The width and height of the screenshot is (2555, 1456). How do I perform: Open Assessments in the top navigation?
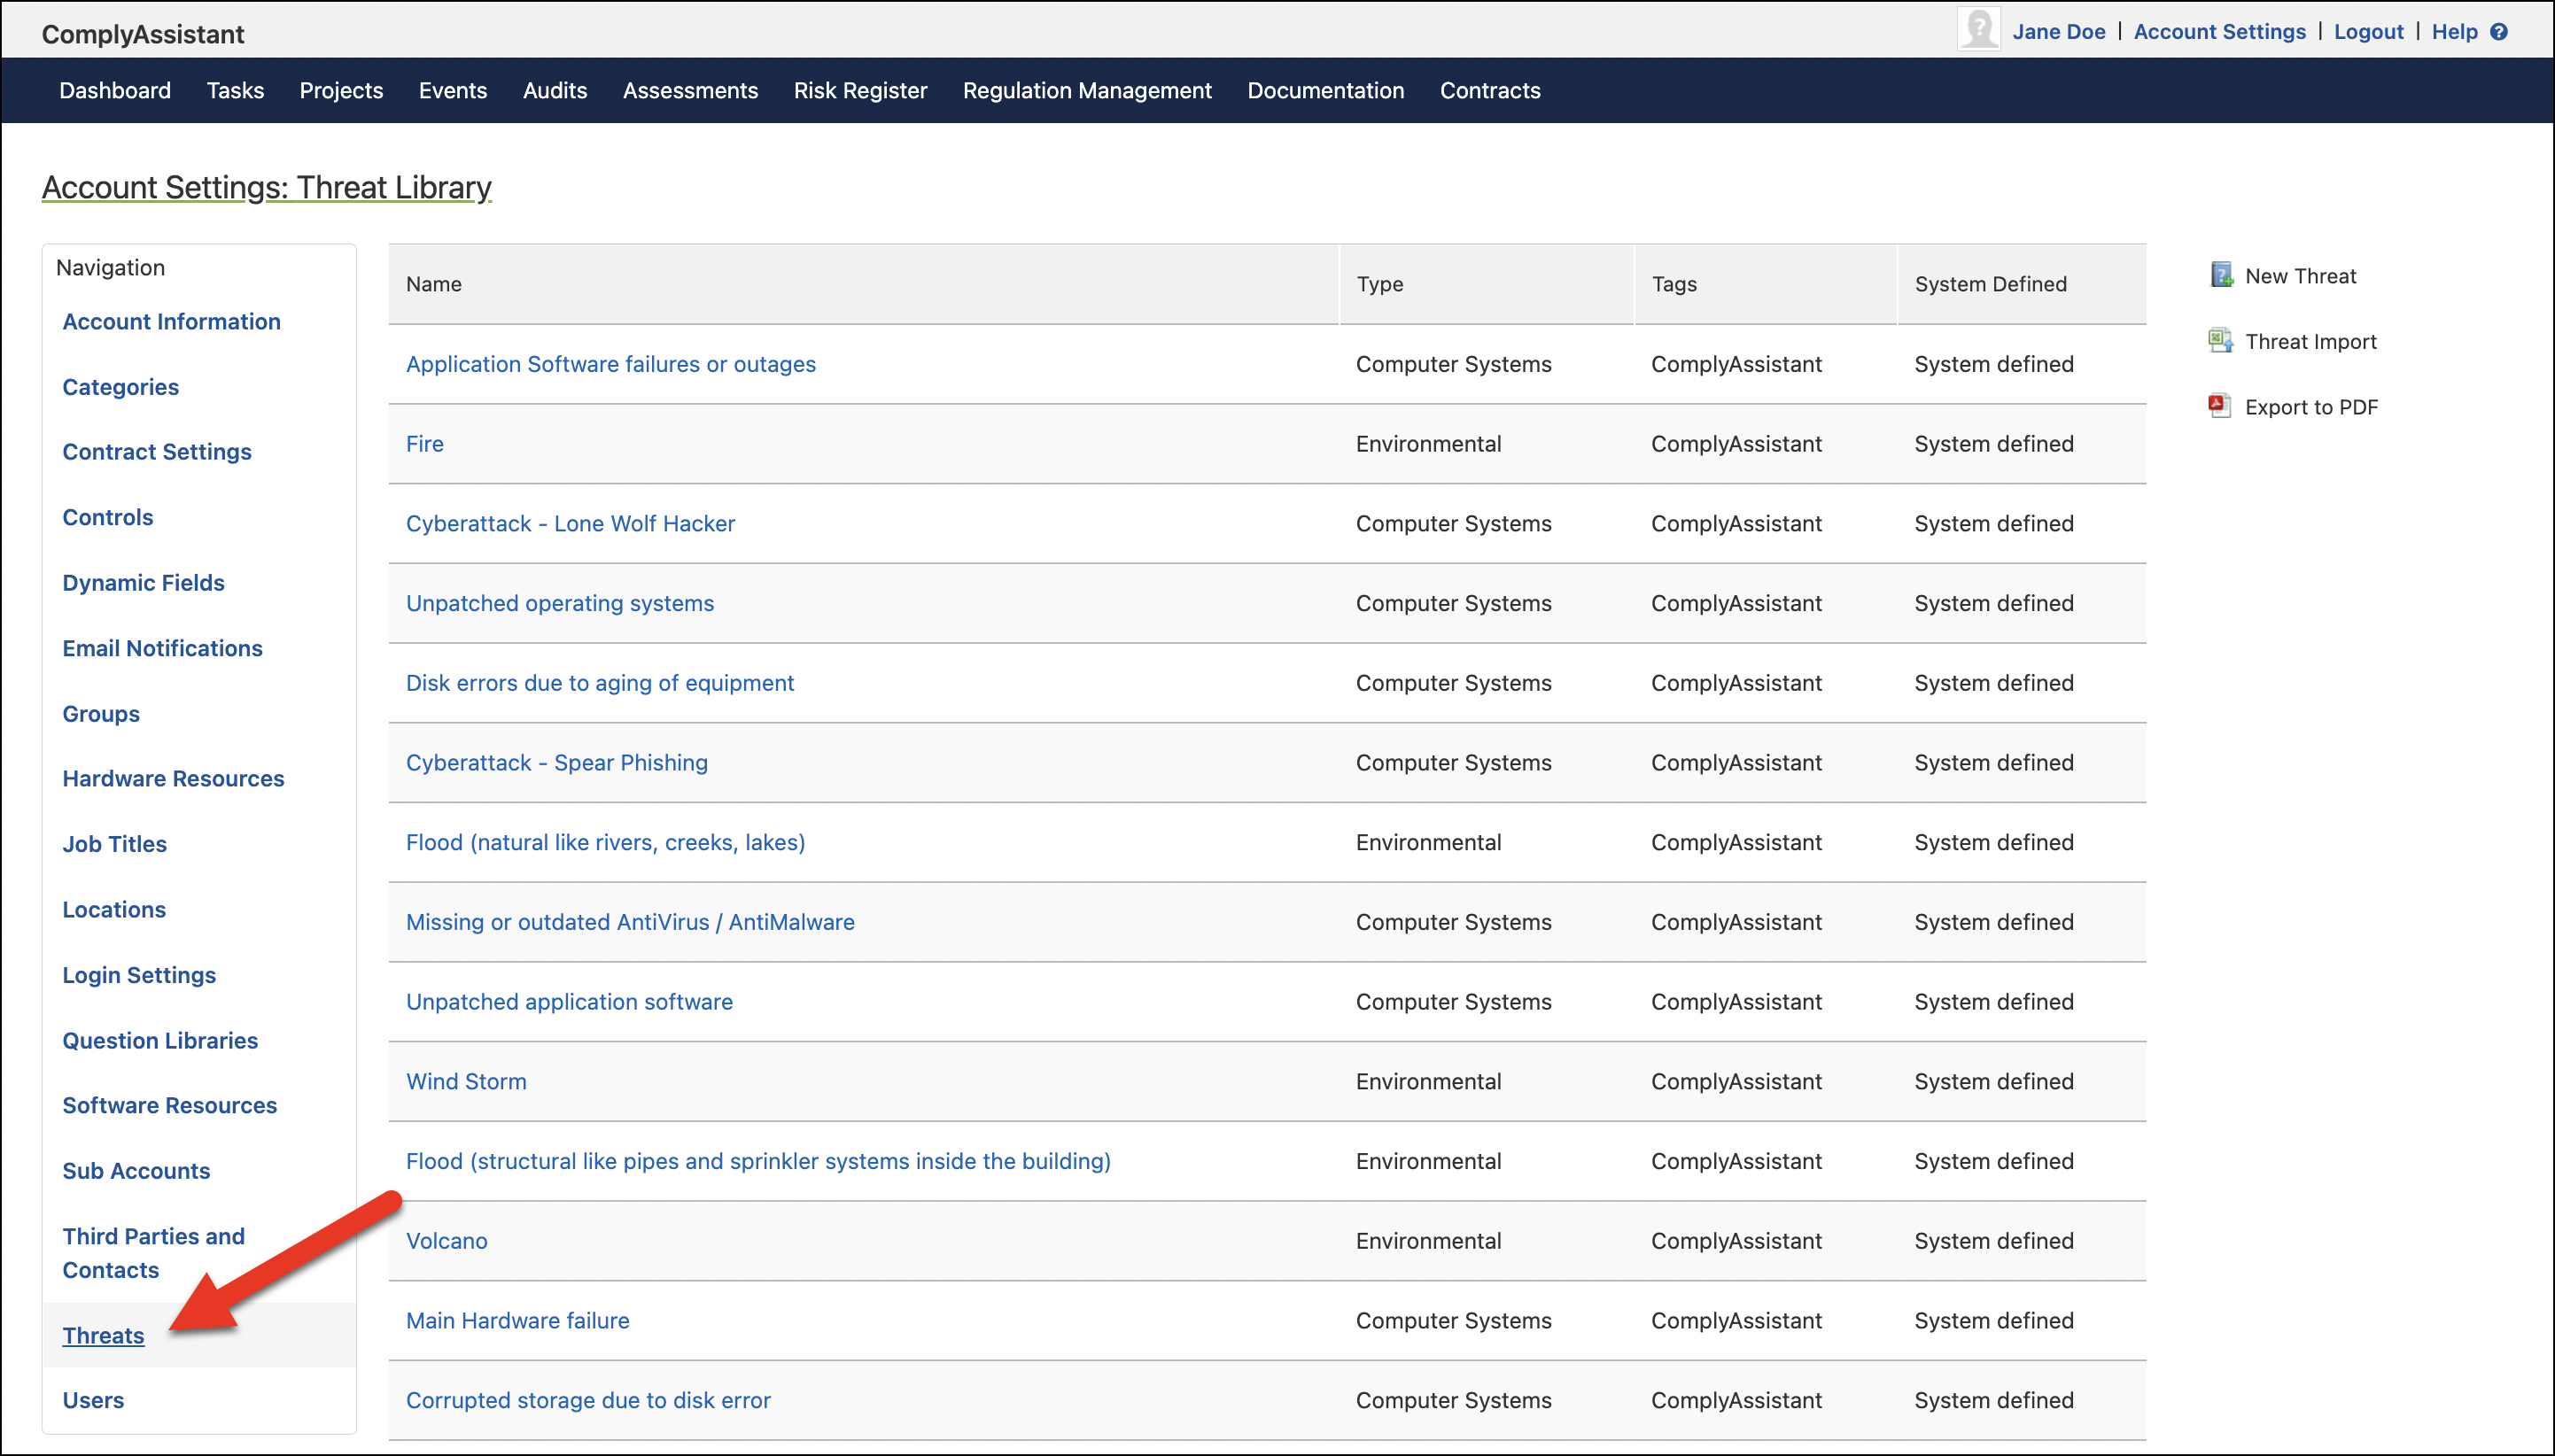(690, 90)
